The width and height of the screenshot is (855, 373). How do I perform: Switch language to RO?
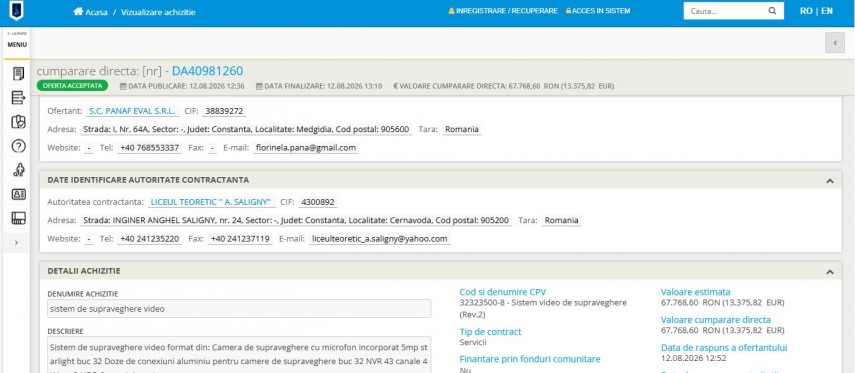(806, 10)
